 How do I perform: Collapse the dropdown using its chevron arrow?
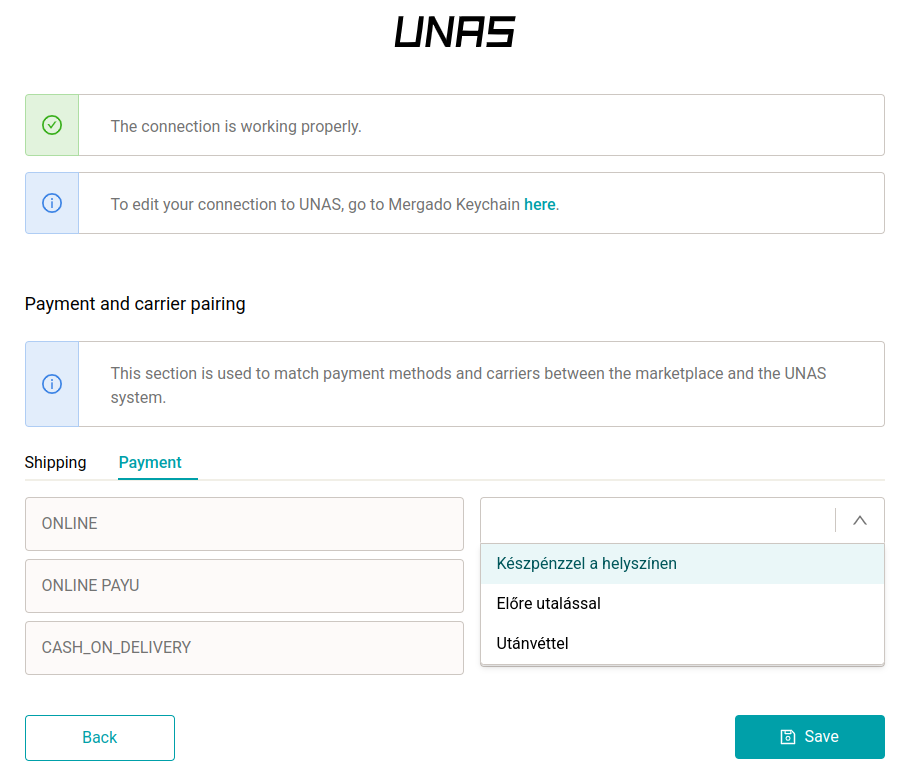[x=860, y=520]
